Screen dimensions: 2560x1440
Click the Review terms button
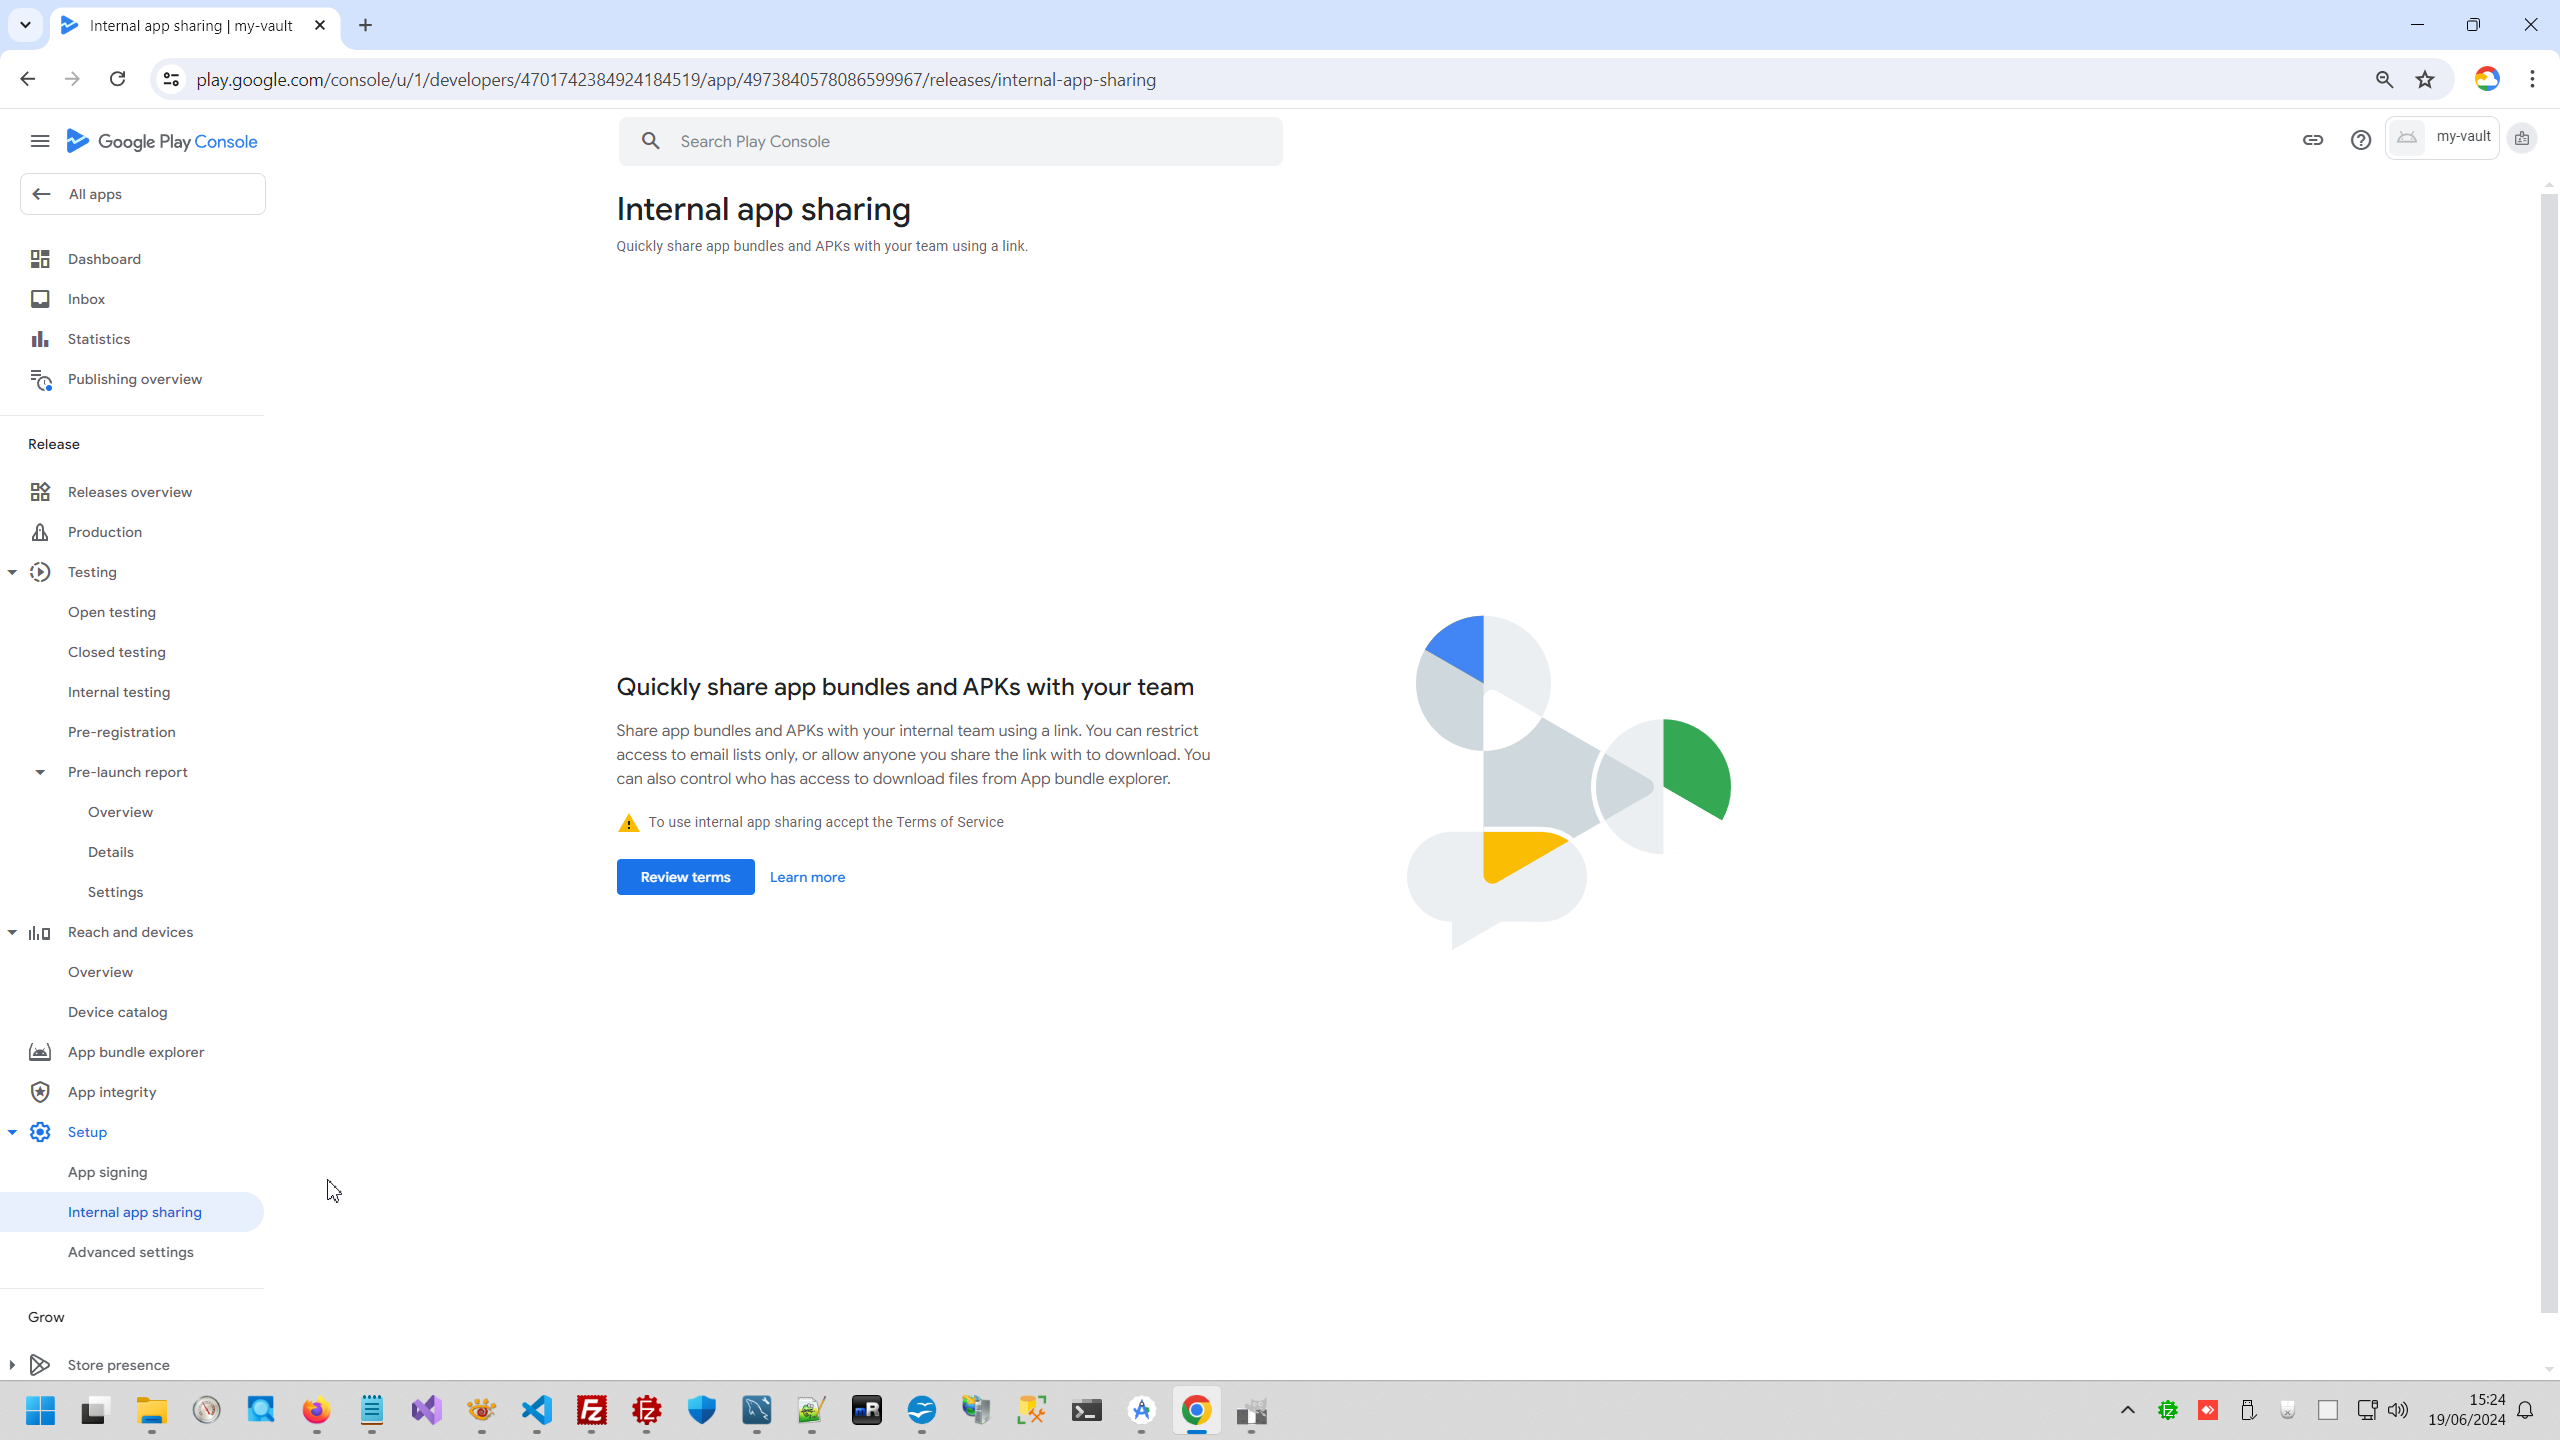point(685,877)
